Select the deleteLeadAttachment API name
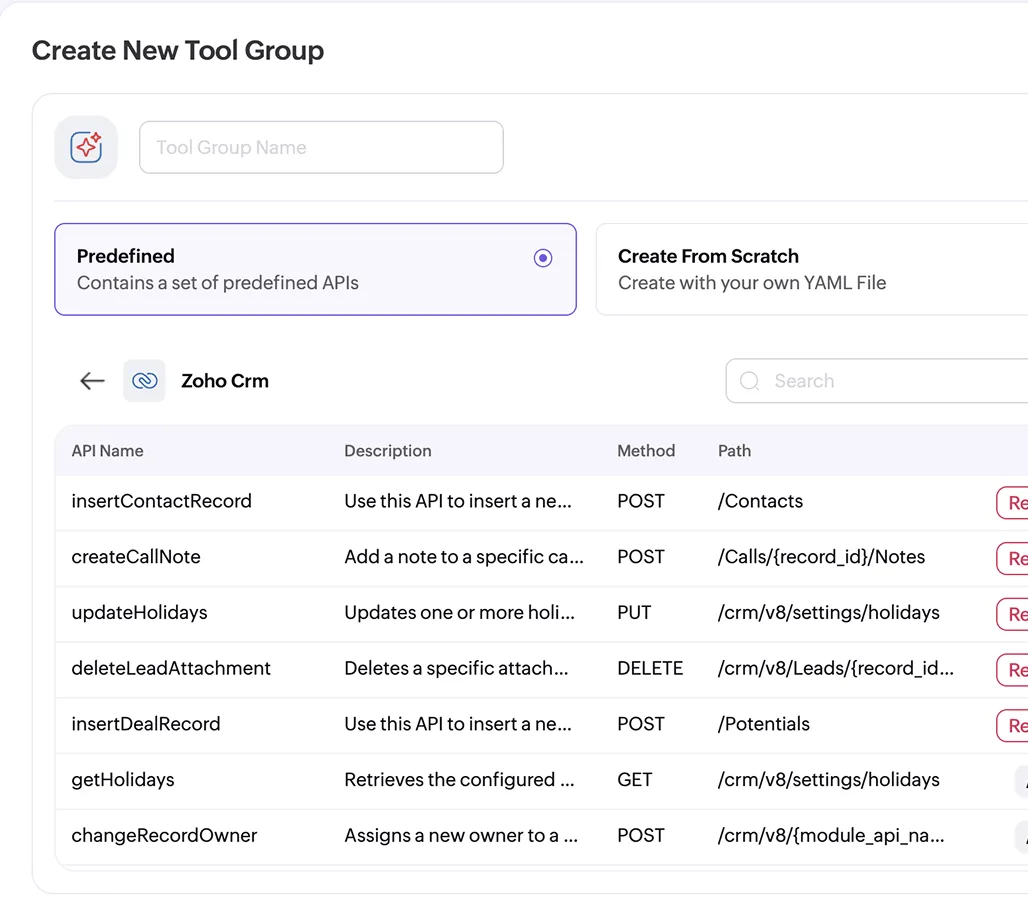This screenshot has height=910, width=1028. (170, 668)
